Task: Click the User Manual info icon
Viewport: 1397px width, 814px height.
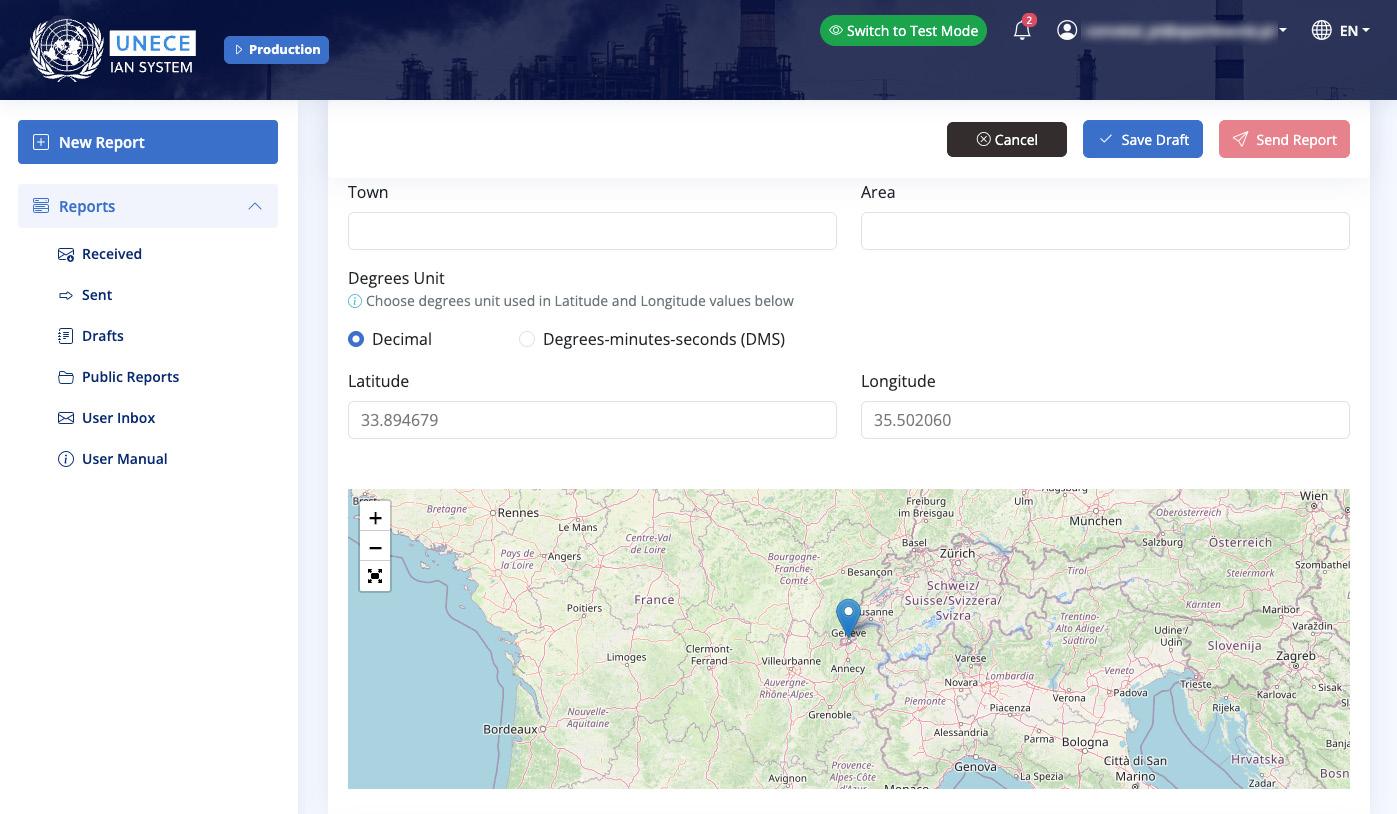Action: (x=66, y=459)
